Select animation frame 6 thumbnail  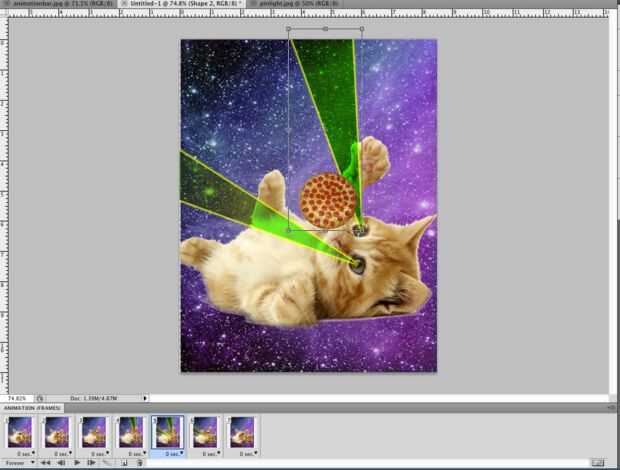pyautogui.click(x=205, y=432)
